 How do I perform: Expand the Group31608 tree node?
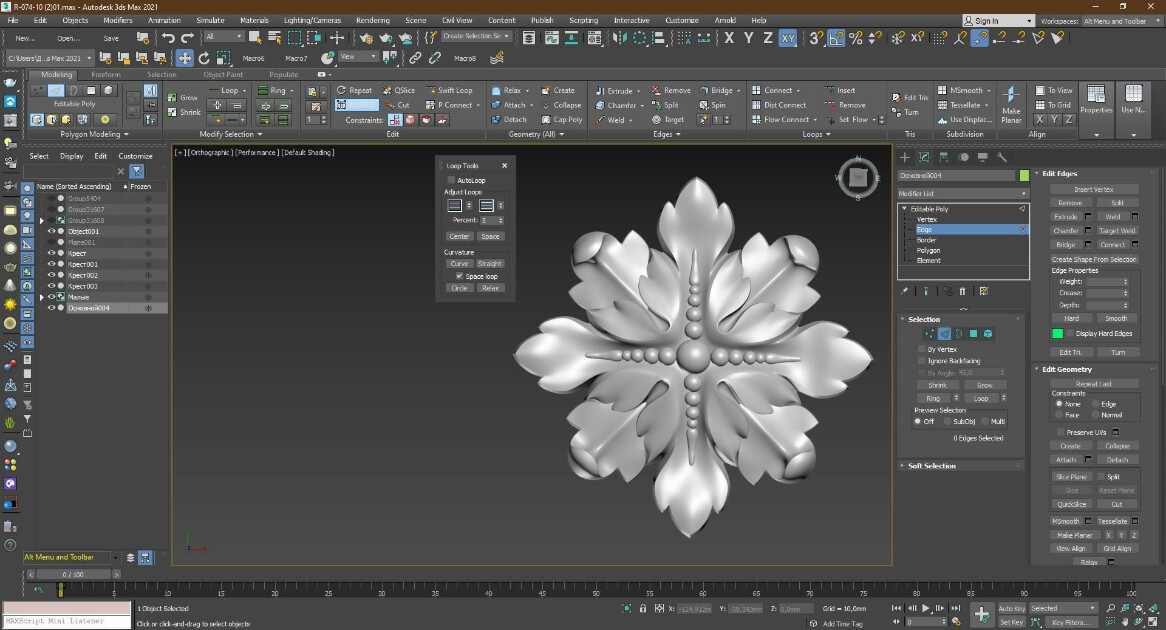tap(42, 221)
